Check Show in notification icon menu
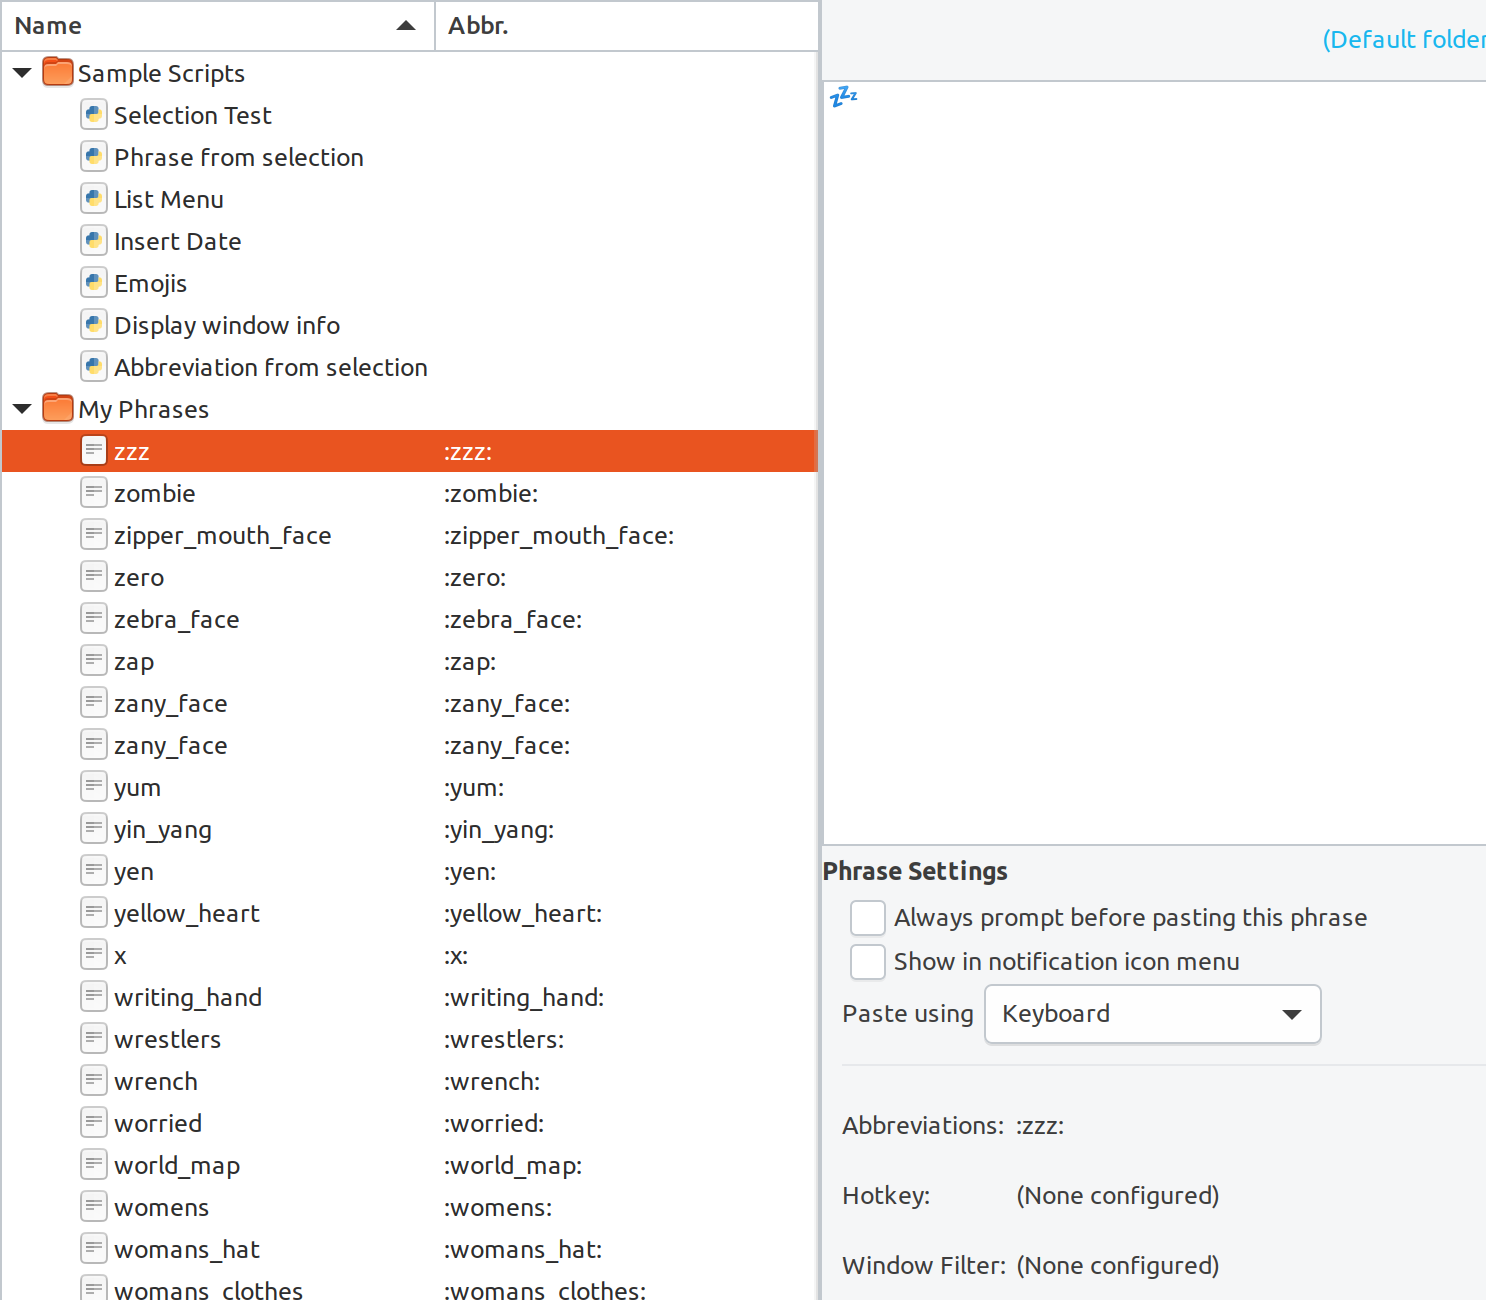Viewport: 1486px width, 1300px height. click(867, 961)
